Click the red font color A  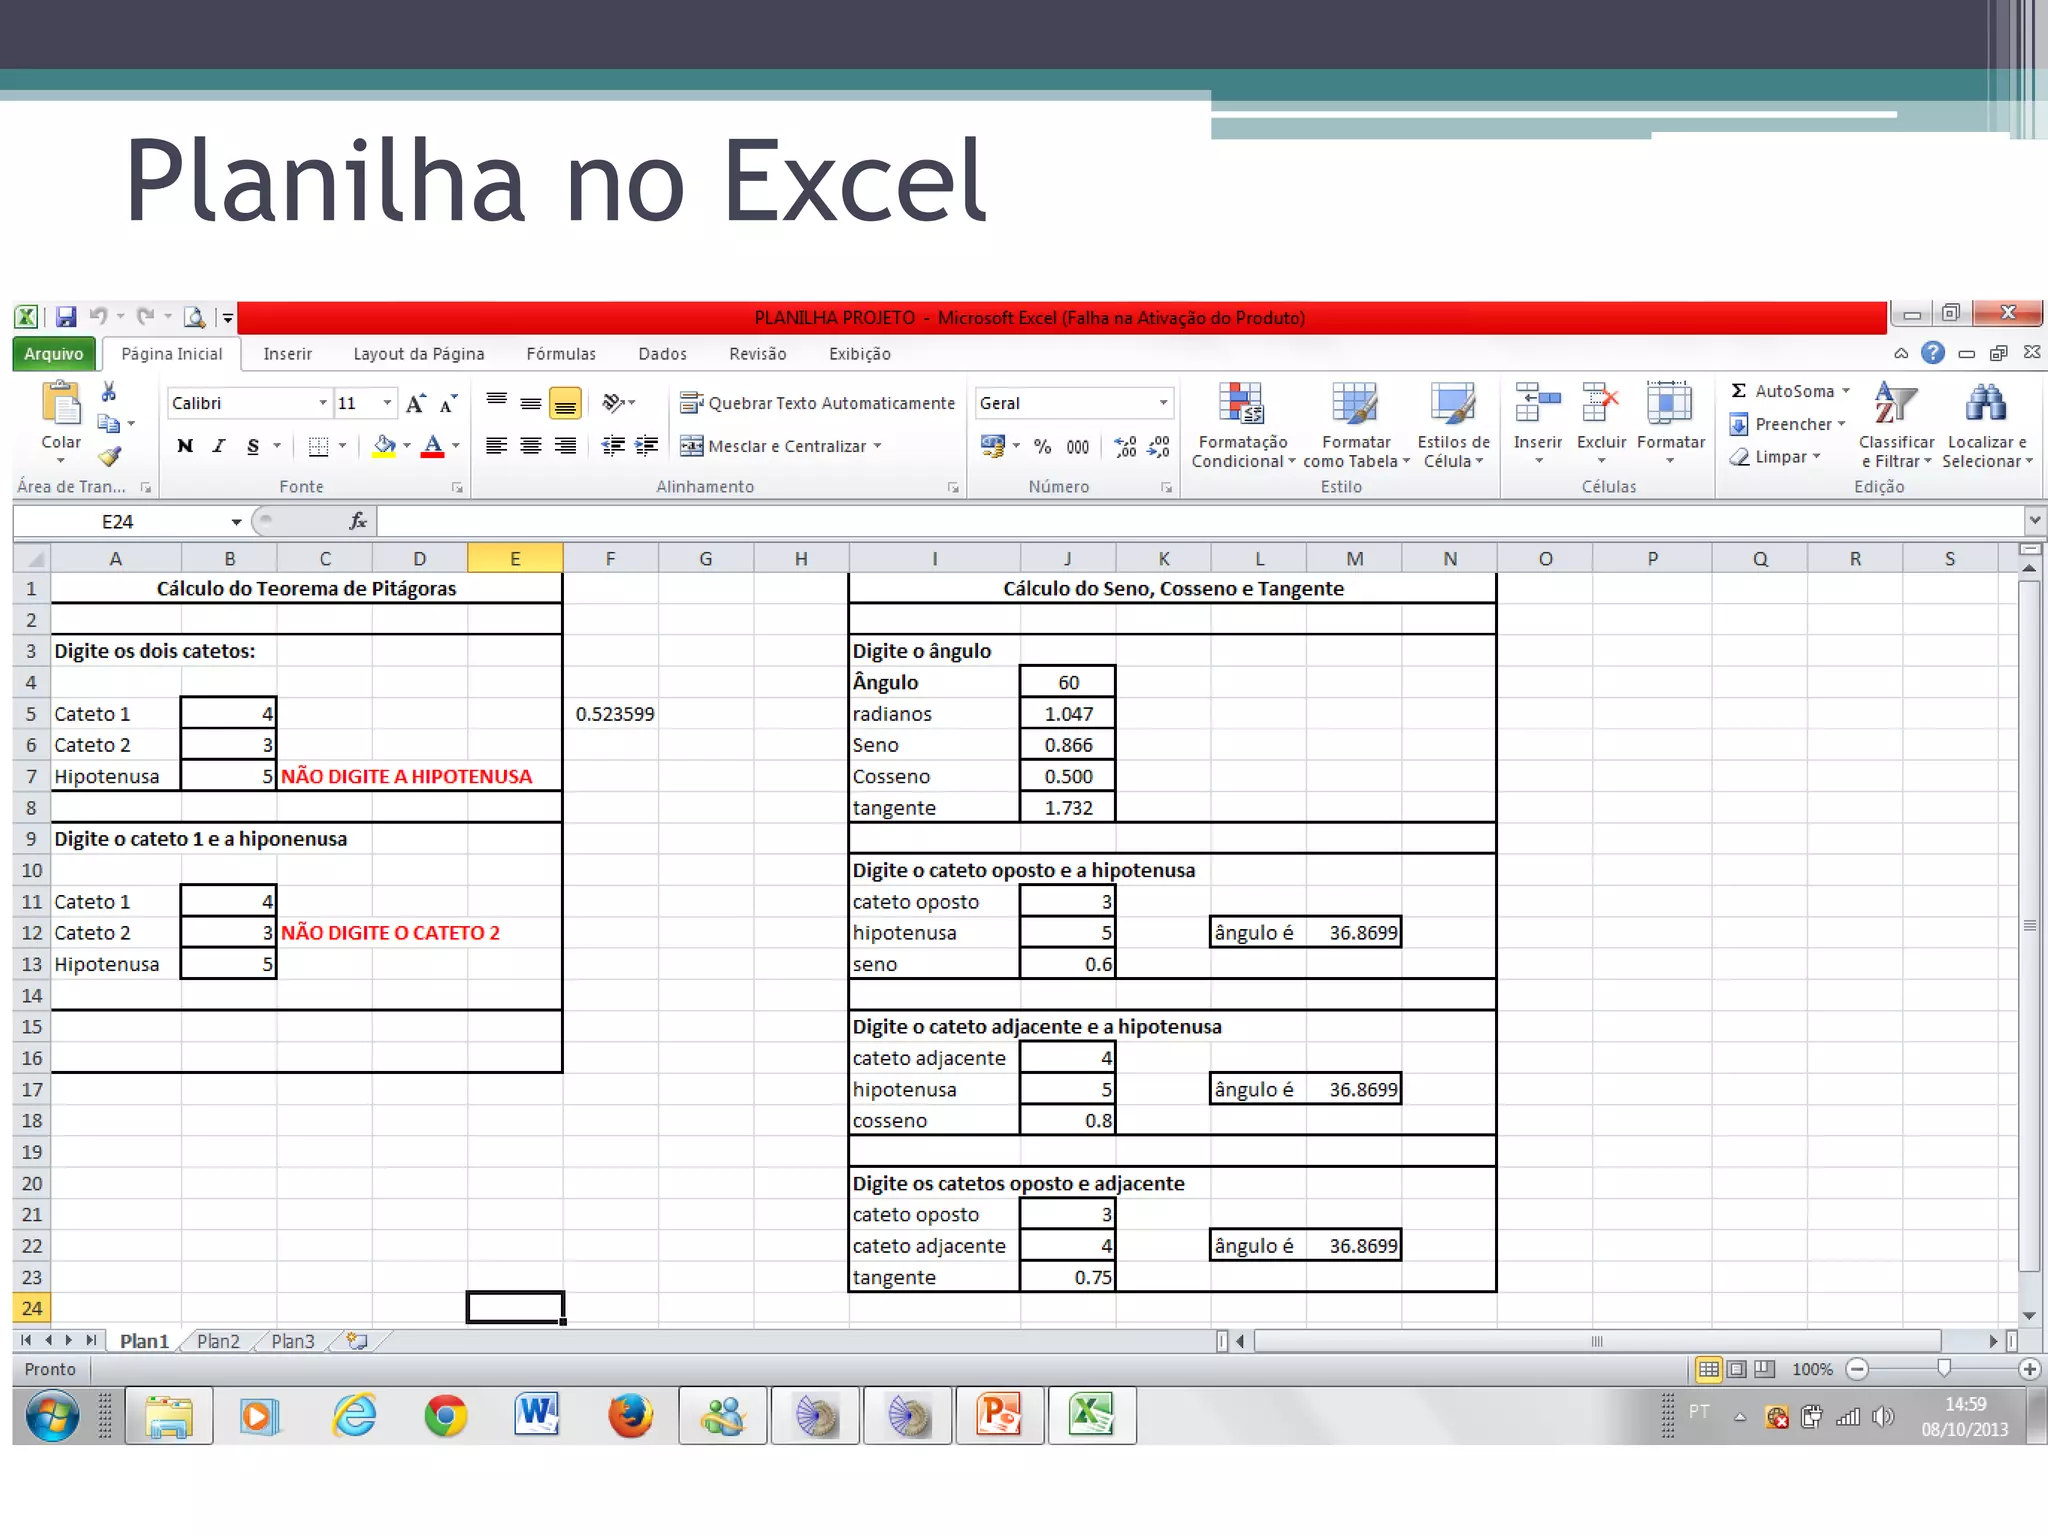point(433,446)
